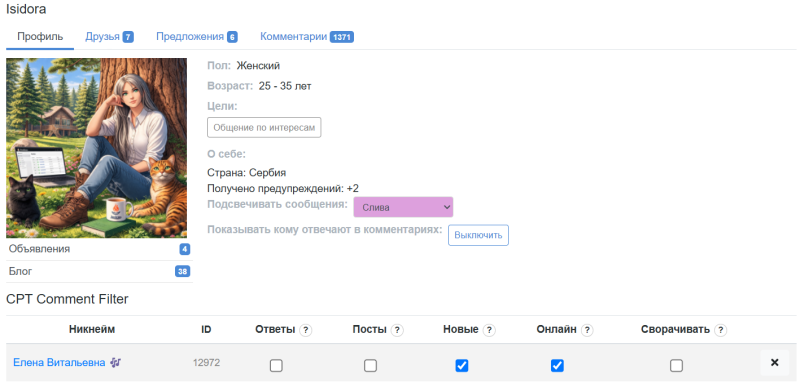
Task: Uncheck Новые checkbox for Елена Витальевна
Action: tap(462, 365)
